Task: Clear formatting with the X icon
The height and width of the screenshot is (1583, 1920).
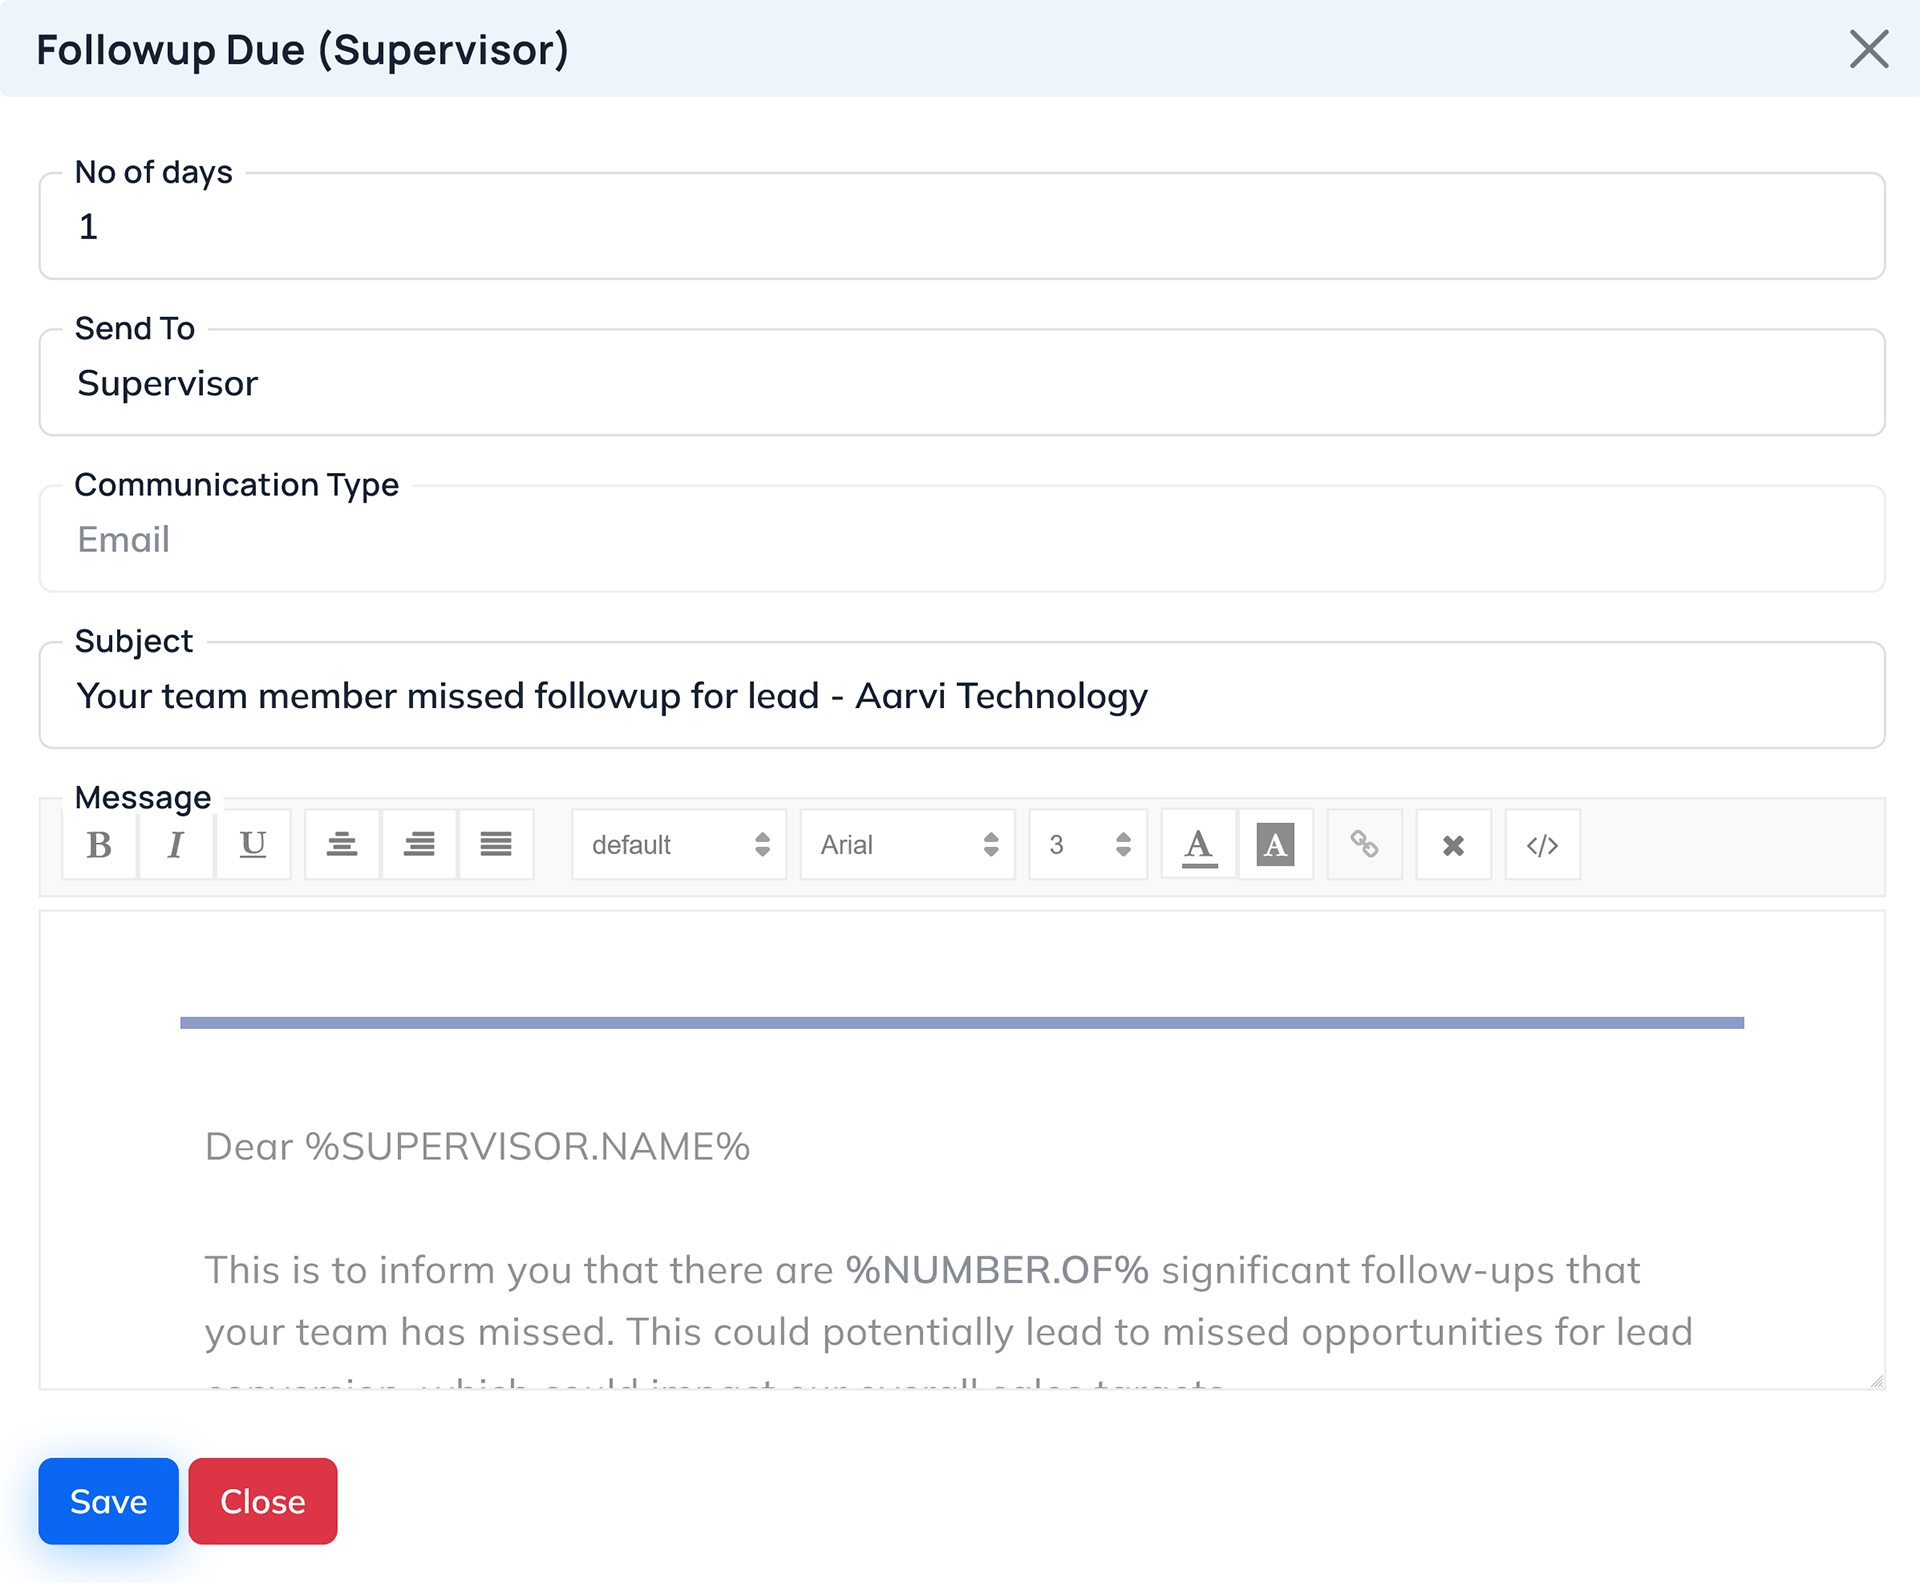Action: click(1453, 845)
